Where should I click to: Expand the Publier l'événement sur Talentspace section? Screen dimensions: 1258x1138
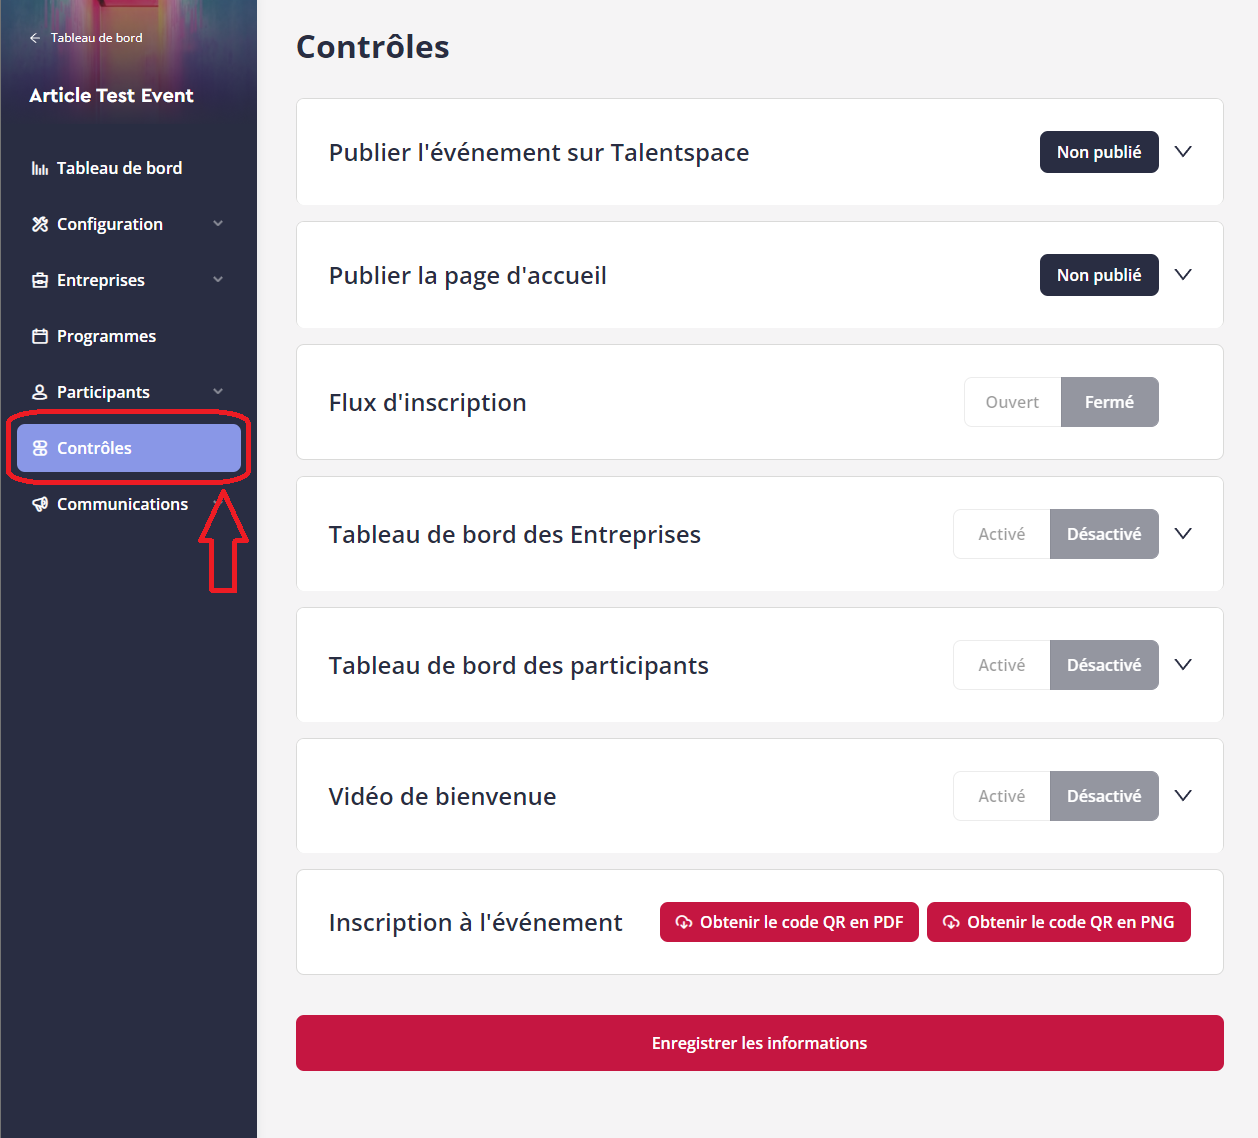coord(1183,152)
